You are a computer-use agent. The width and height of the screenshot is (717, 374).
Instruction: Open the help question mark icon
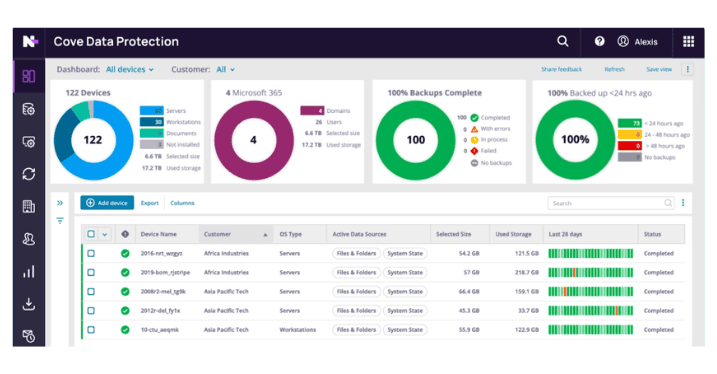click(599, 41)
